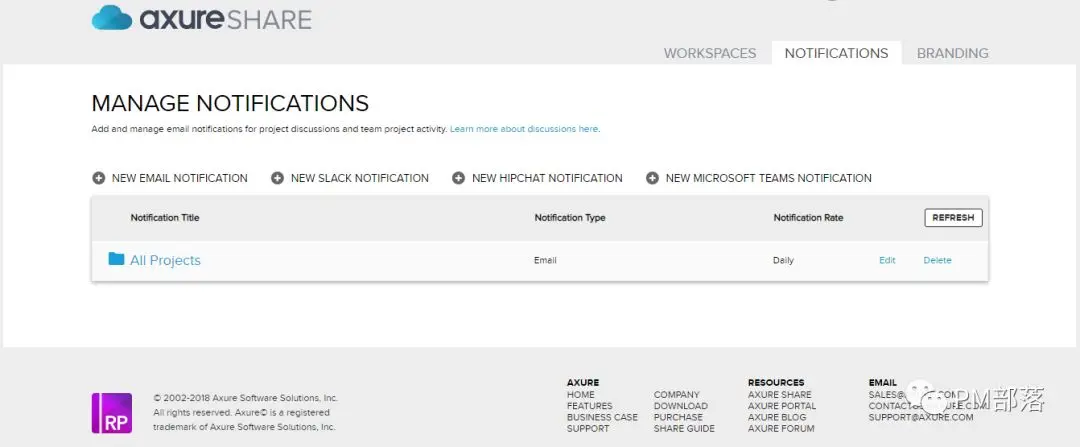
Task: Open footer Company link
Action: click(x=676, y=395)
